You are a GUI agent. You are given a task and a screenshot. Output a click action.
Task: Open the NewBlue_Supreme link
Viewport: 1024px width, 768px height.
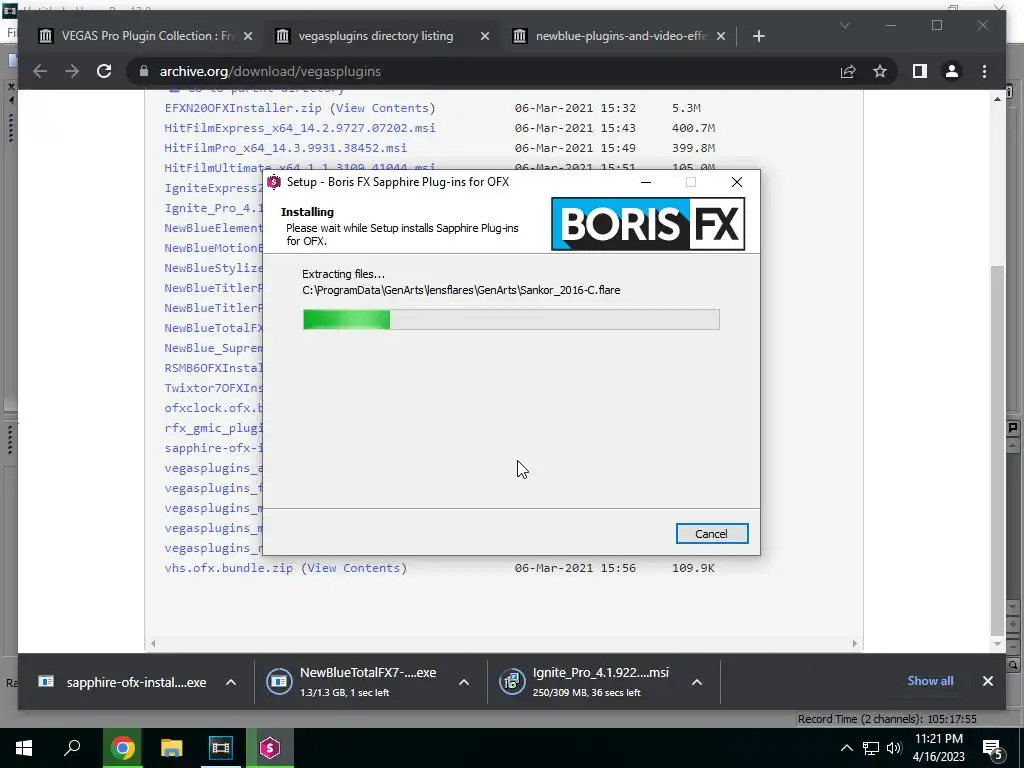point(214,348)
